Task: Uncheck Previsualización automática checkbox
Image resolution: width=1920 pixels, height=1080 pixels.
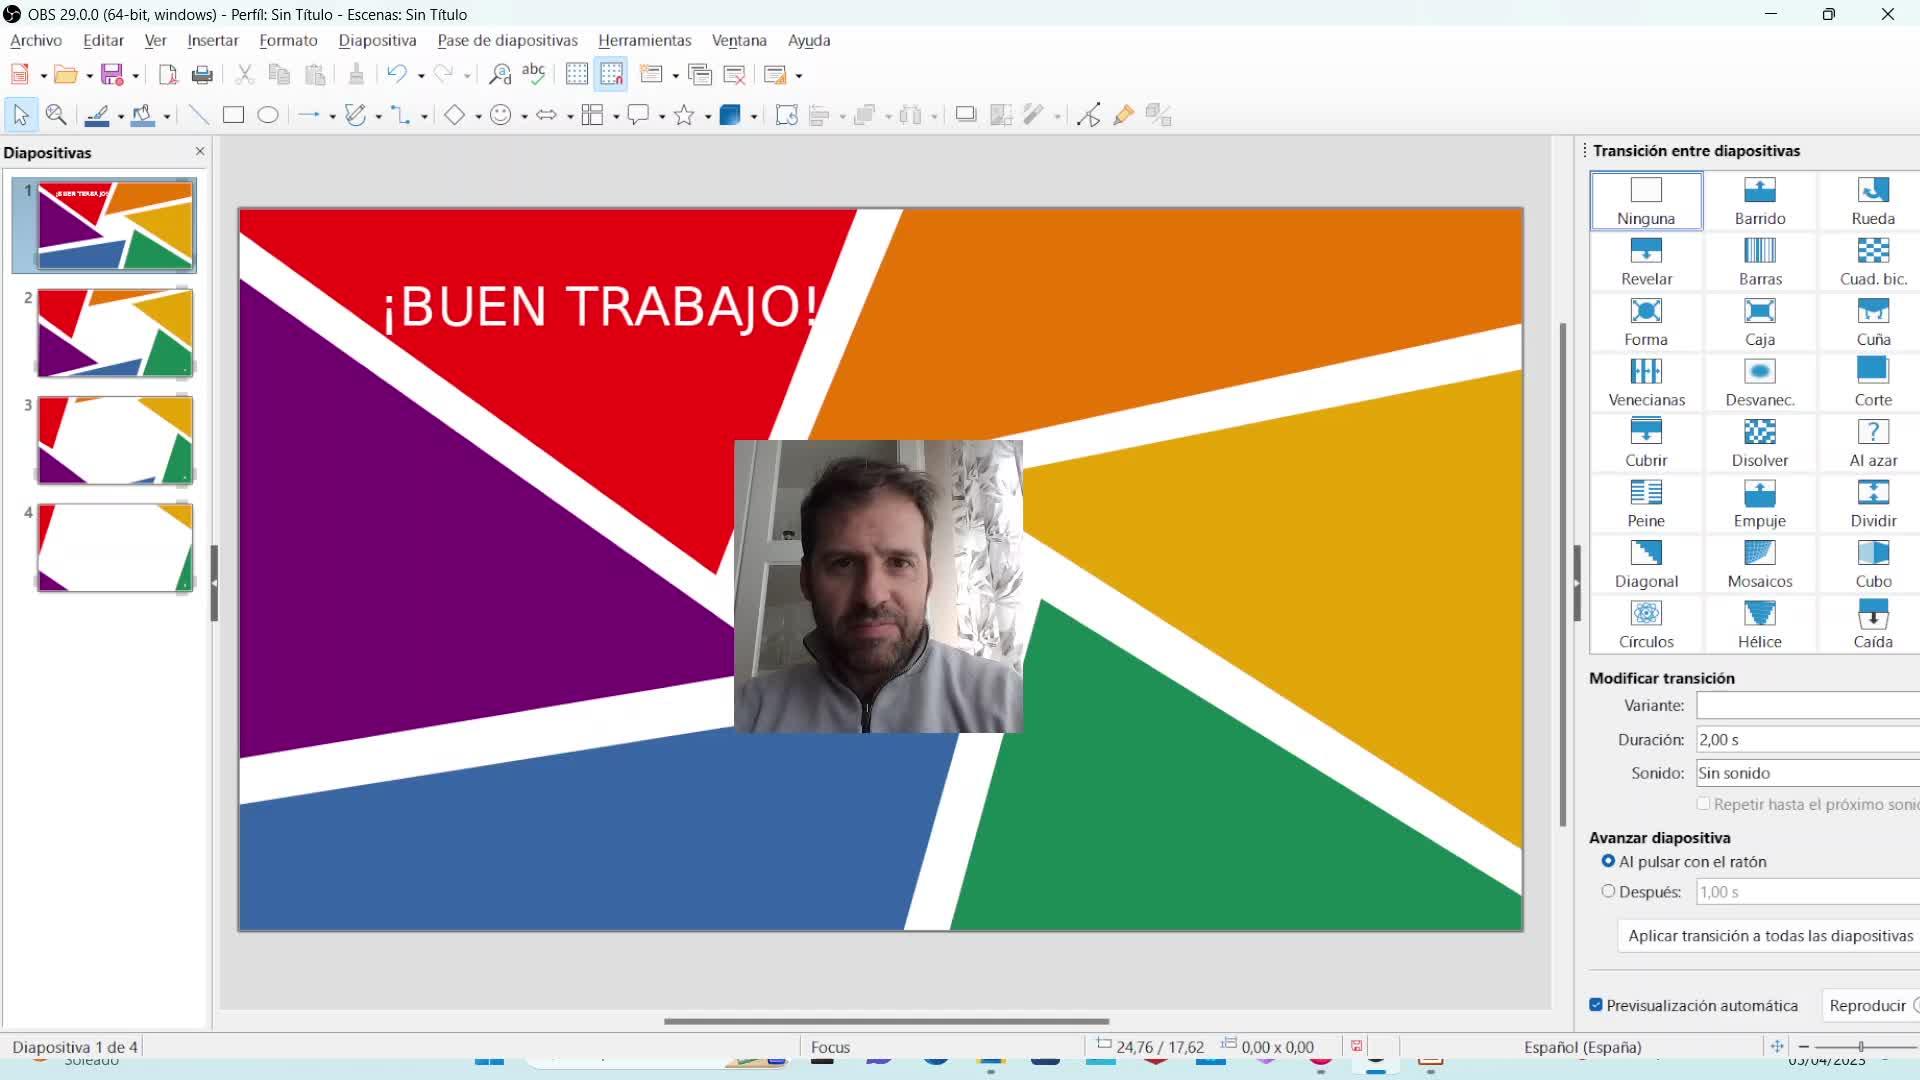Action: 1596,1005
